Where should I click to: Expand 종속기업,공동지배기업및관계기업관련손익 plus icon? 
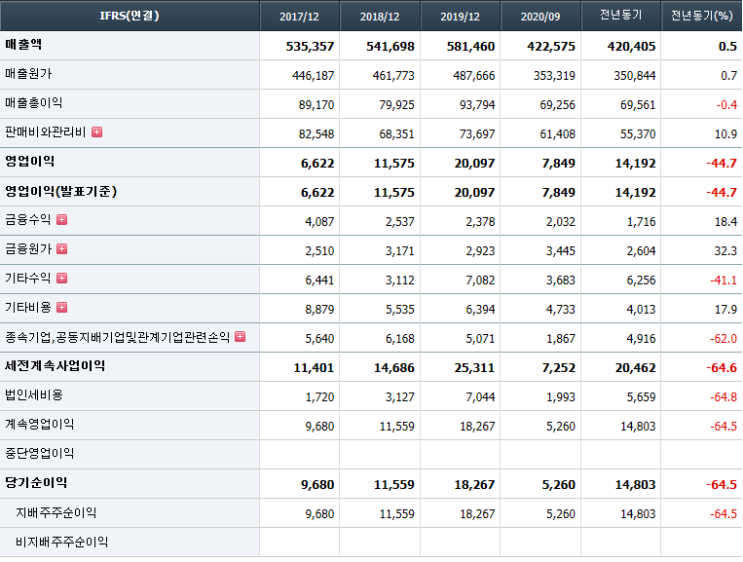point(240,336)
